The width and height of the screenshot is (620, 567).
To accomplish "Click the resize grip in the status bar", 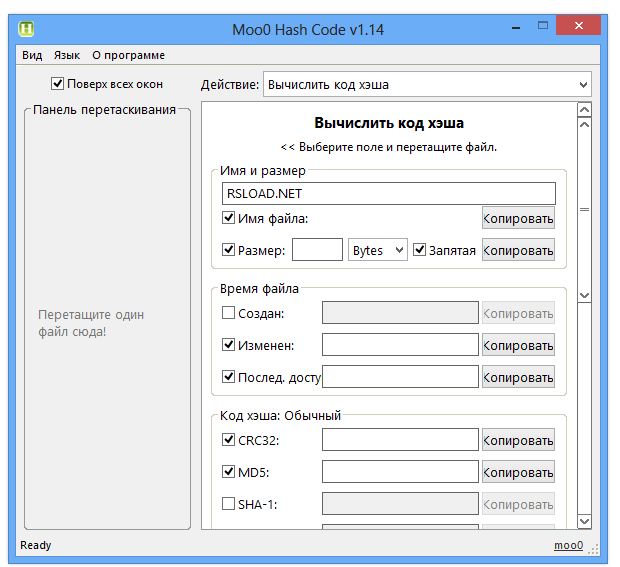I will [593, 549].
